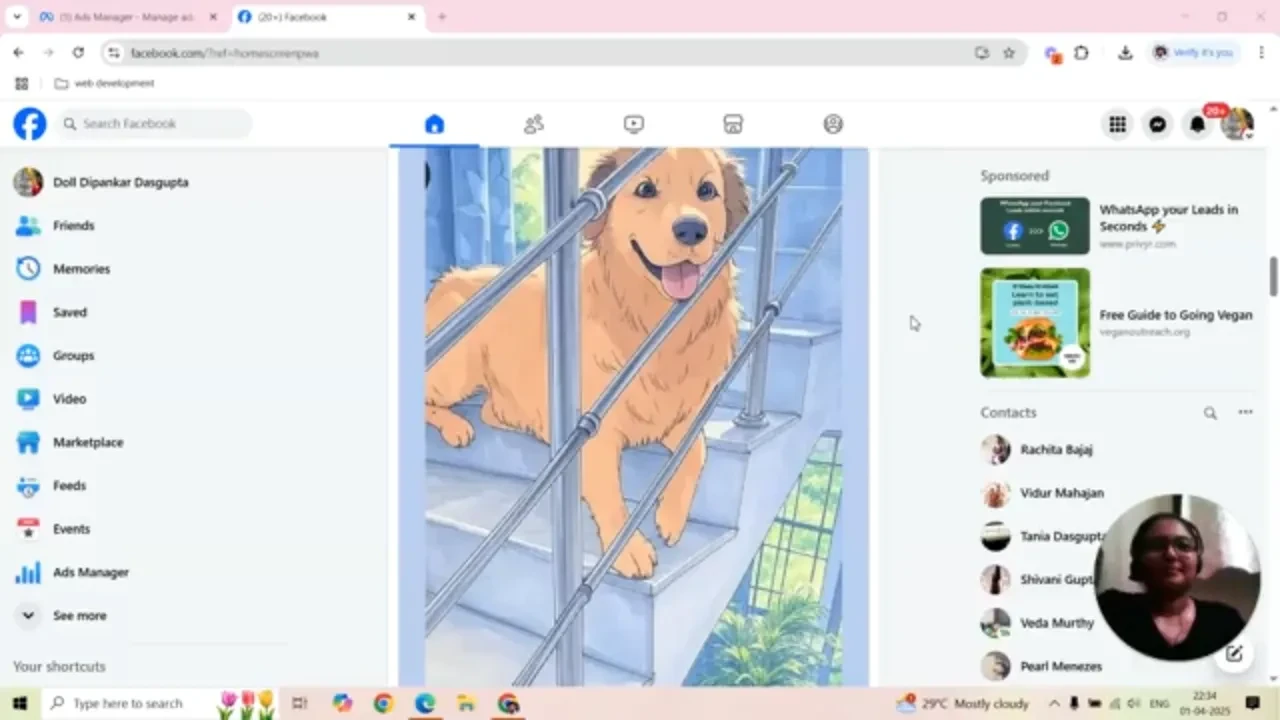This screenshot has width=1280, height=720.
Task: Open the Chrome Extensions puzzle icon
Action: click(1081, 53)
